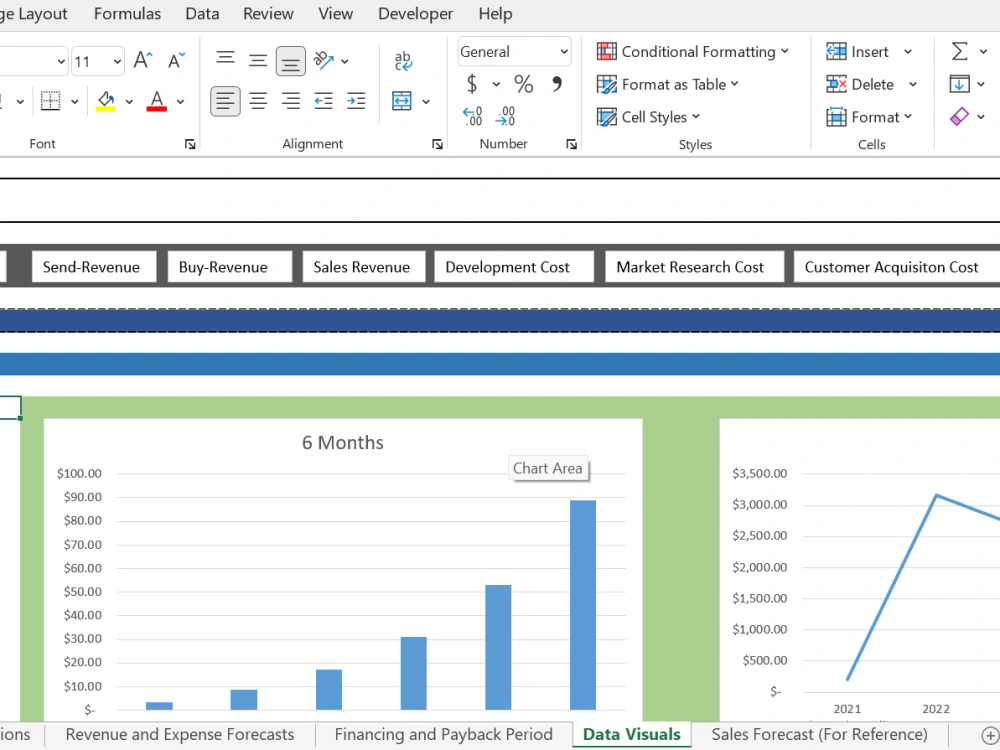The width and height of the screenshot is (1000, 750).
Task: Toggle center alignment button
Action: pyautogui.click(x=258, y=101)
